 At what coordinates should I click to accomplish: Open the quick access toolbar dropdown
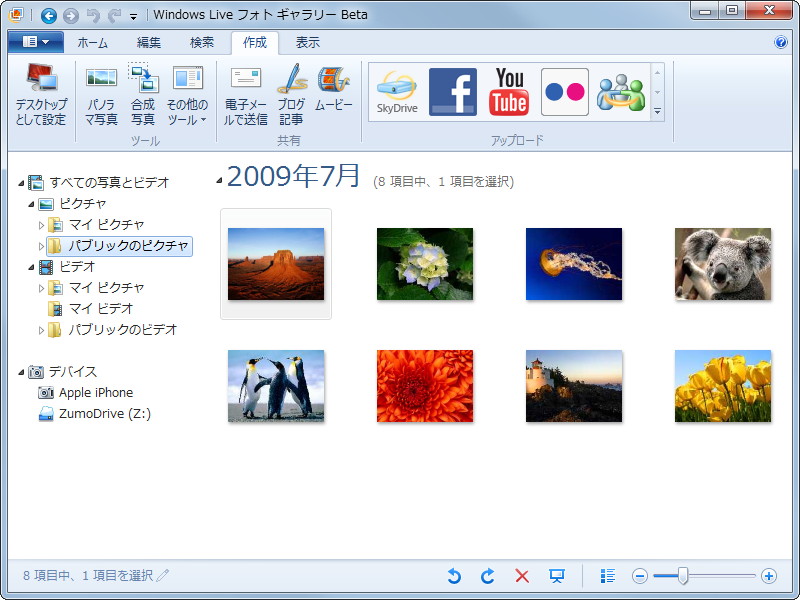click(x=133, y=17)
